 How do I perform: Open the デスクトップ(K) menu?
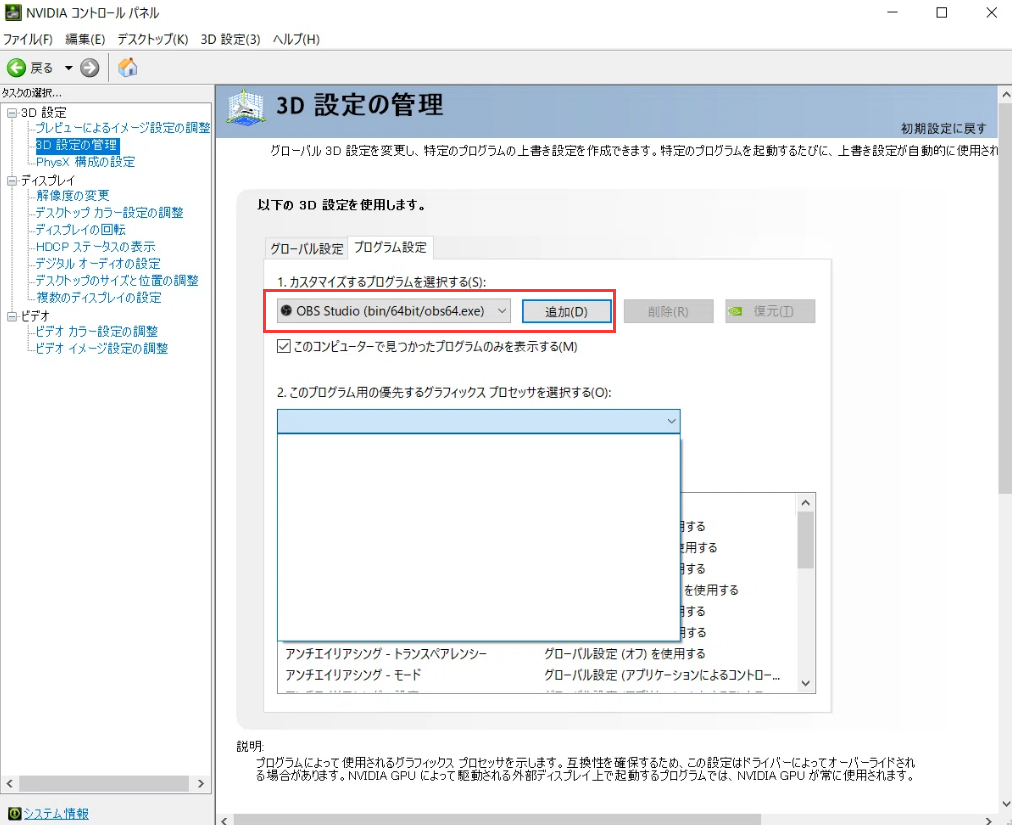pyautogui.click(x=152, y=39)
